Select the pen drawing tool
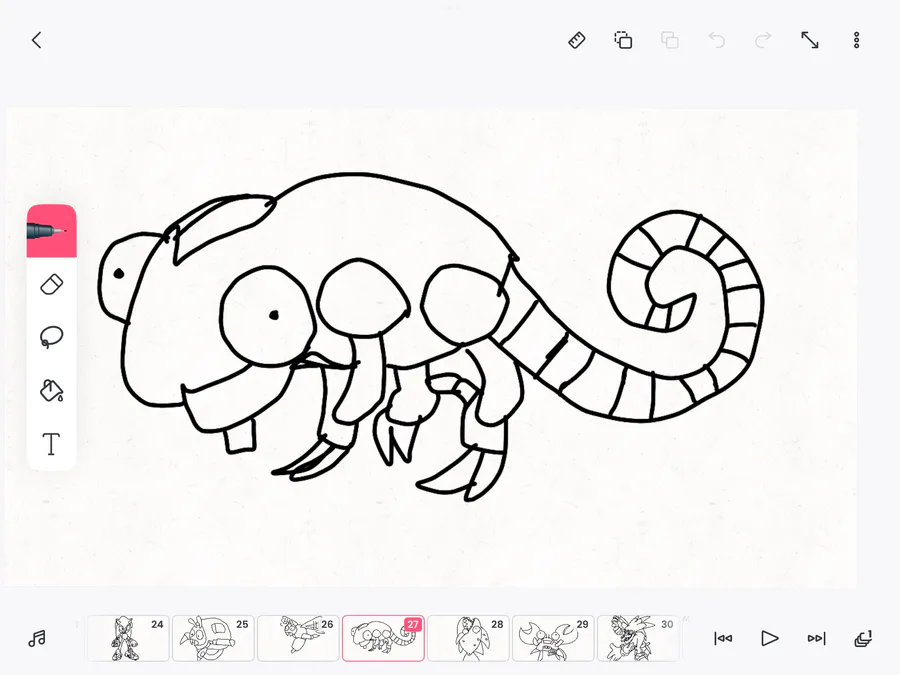Viewport: 900px width, 675px height. pyautogui.click(x=52, y=231)
